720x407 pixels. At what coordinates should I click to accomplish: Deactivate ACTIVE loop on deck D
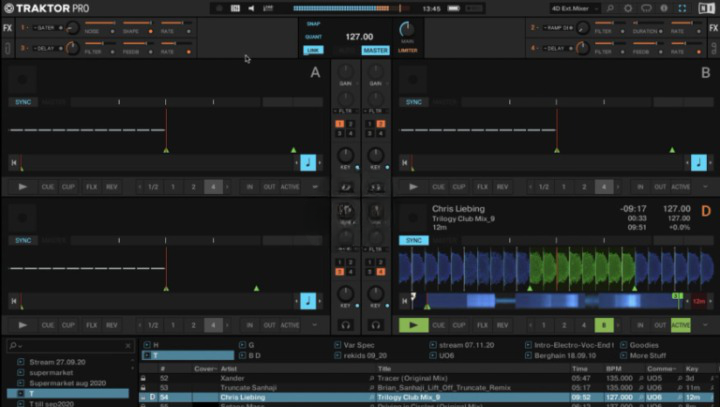pos(681,325)
